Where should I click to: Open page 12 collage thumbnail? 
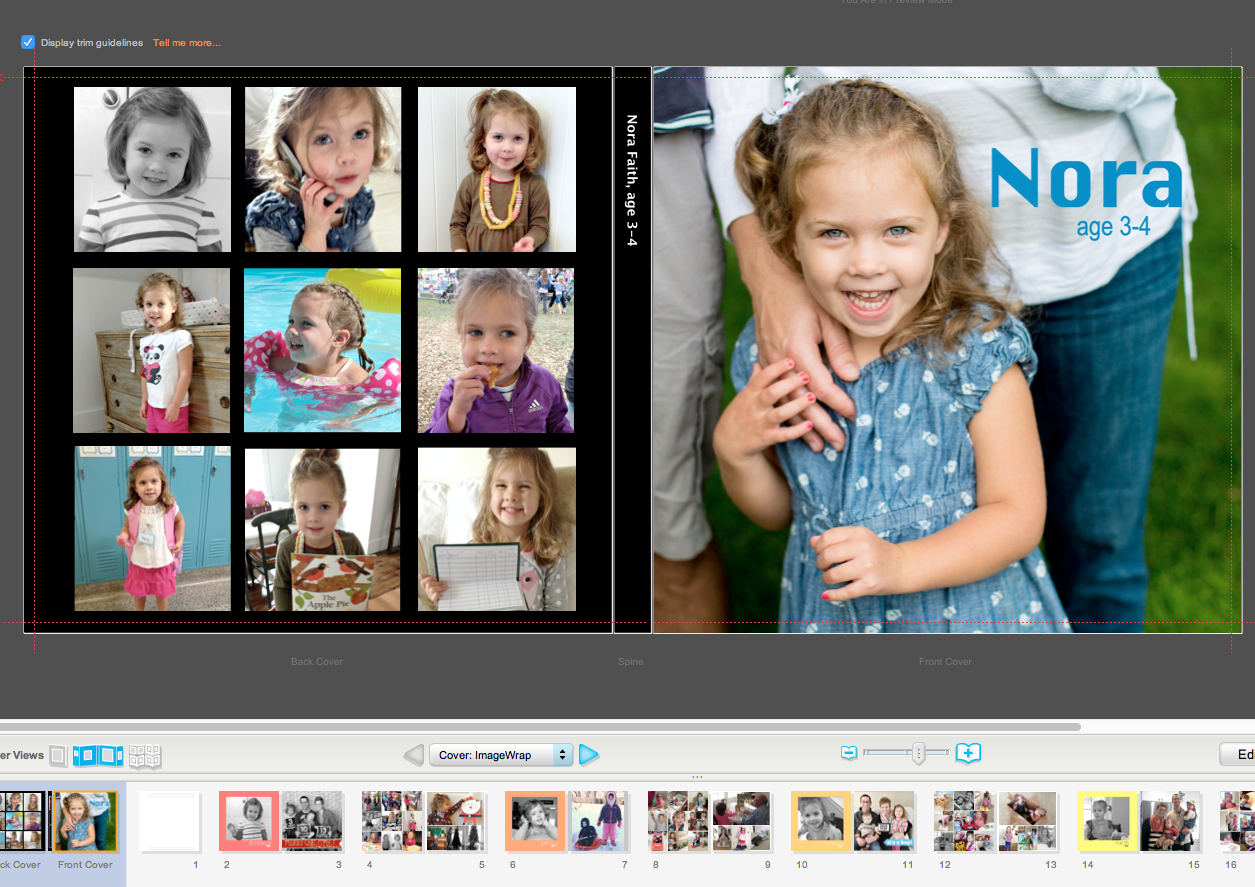964,822
